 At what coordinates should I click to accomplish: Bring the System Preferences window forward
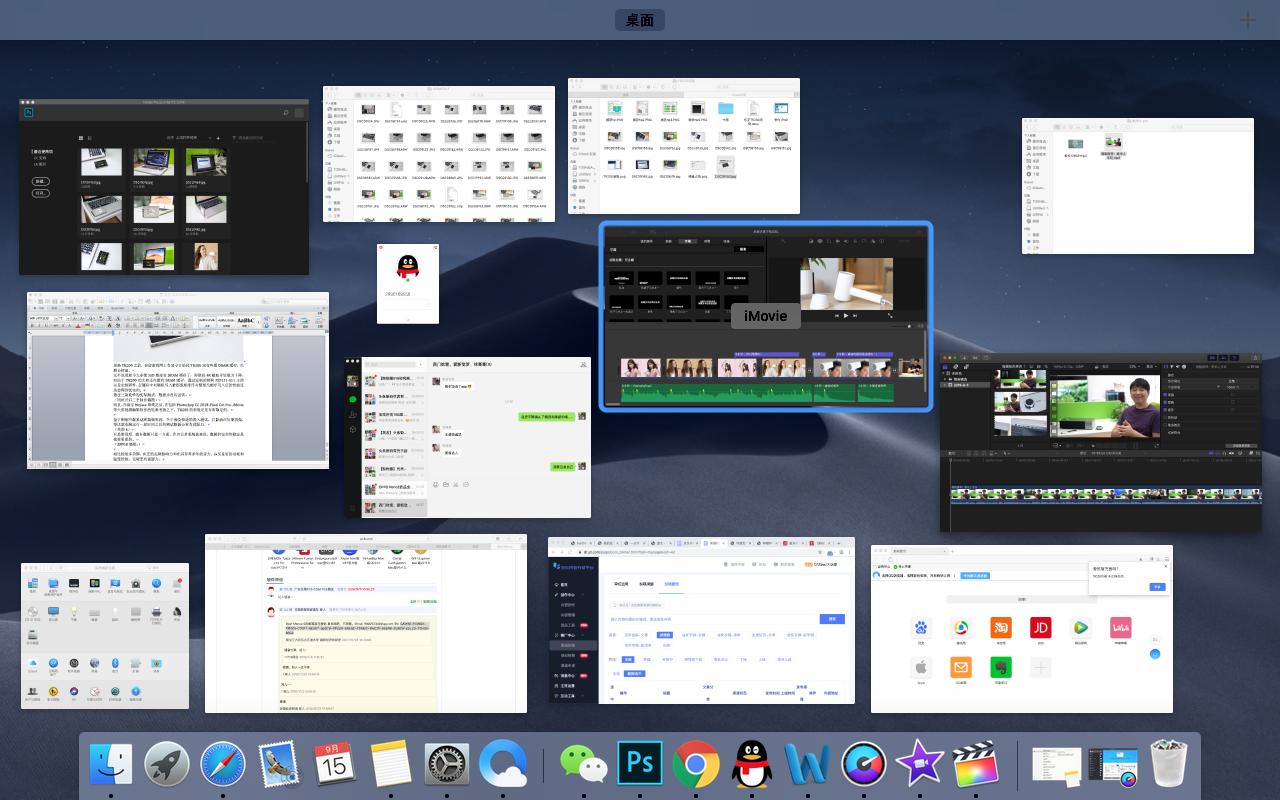tap(105, 636)
